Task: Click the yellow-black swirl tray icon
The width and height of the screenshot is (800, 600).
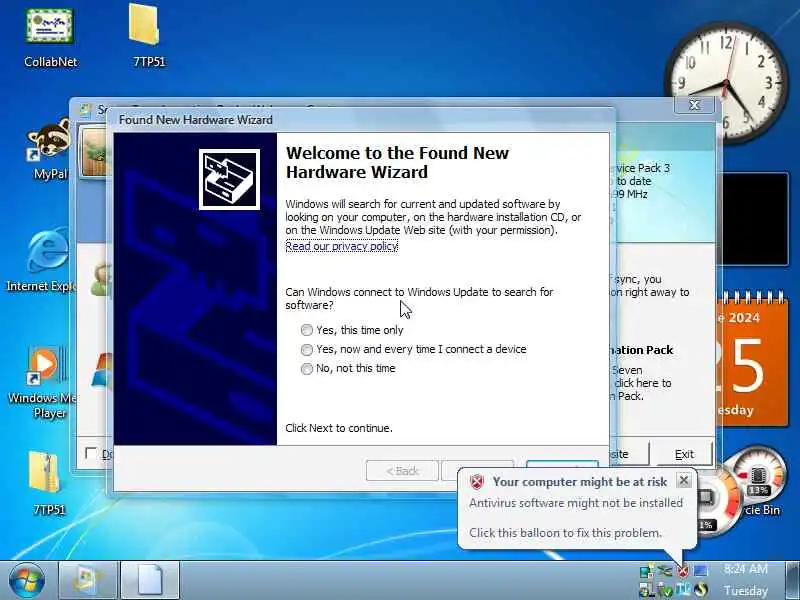Action: 701,590
